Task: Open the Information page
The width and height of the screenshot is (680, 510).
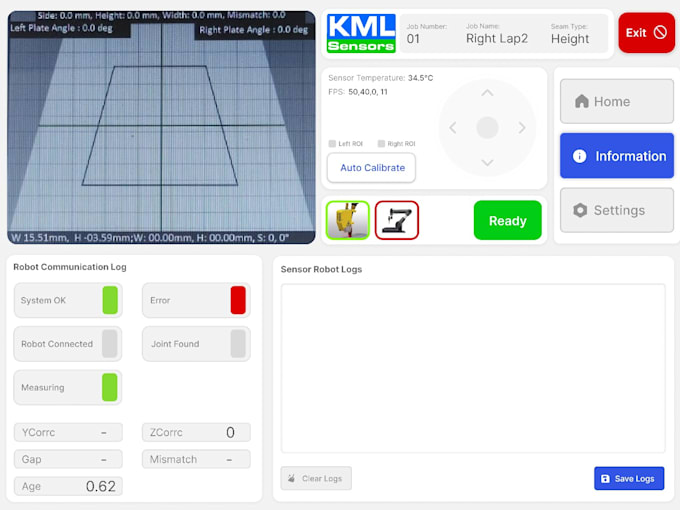Action: (x=616, y=156)
